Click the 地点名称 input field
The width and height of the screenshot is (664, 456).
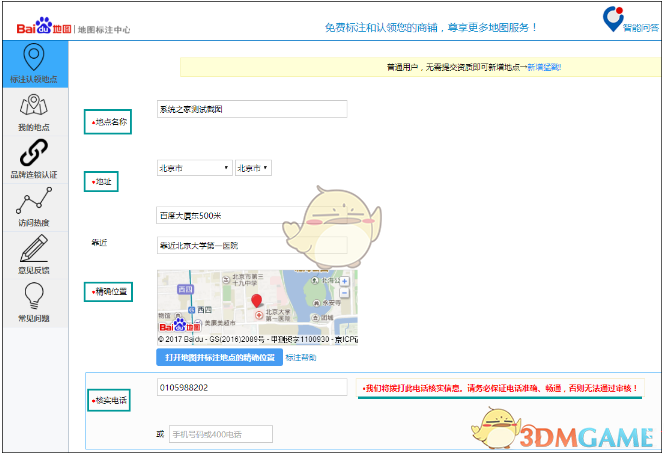click(x=252, y=109)
